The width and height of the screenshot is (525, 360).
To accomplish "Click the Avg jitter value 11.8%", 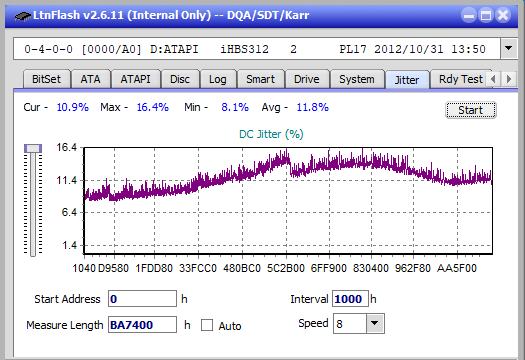I will pyautogui.click(x=313, y=107).
